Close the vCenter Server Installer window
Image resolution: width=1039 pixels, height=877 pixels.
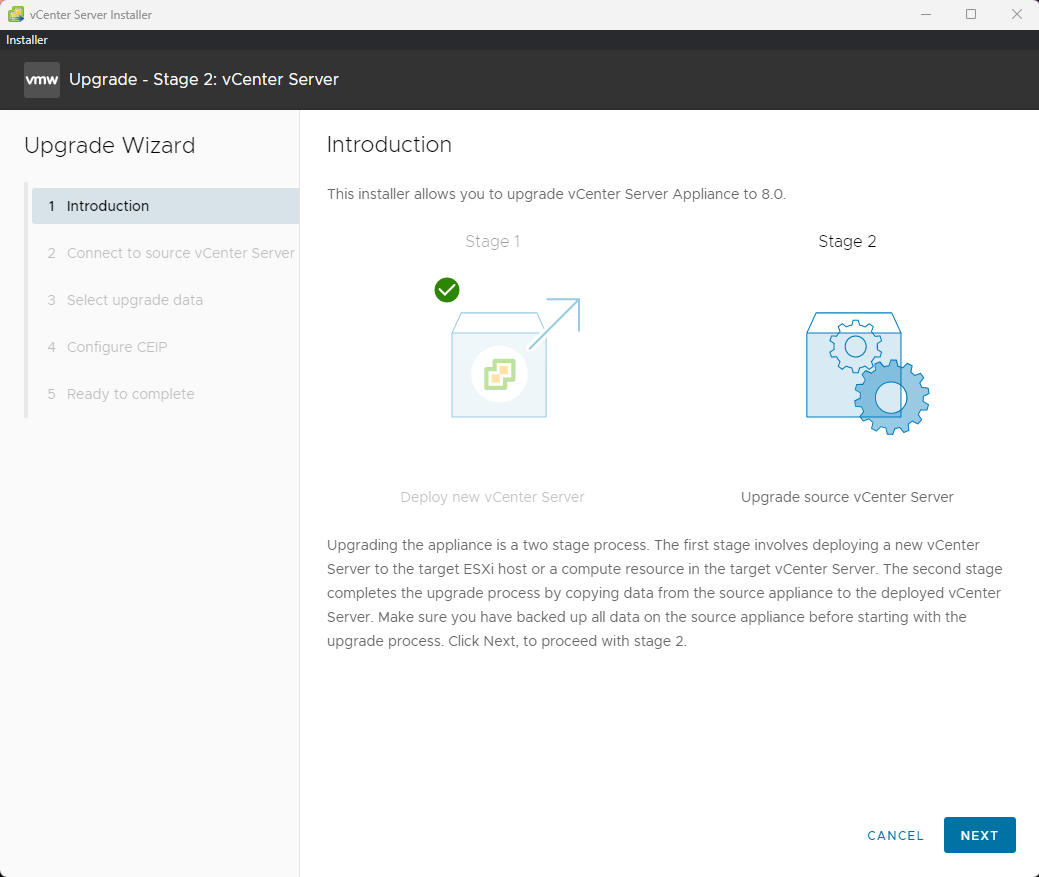1016,14
